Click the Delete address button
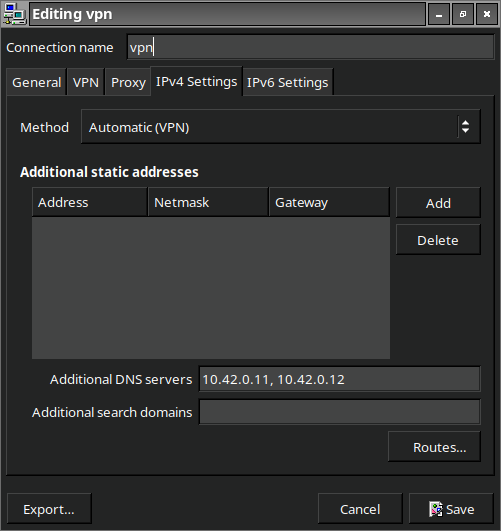 438,240
